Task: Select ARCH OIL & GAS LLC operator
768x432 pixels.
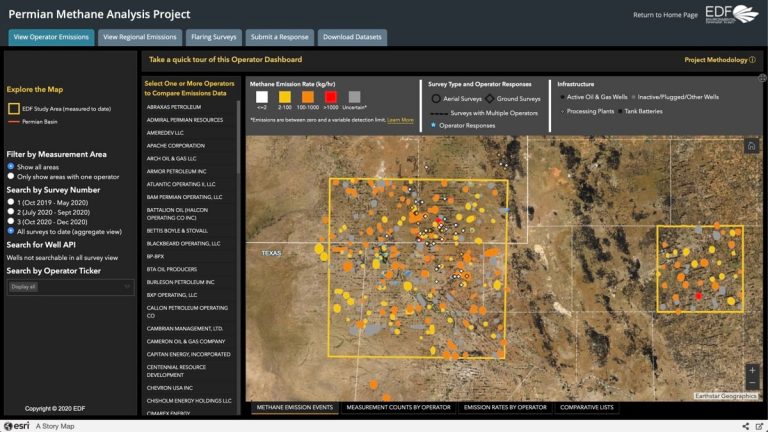Action: click(171, 159)
